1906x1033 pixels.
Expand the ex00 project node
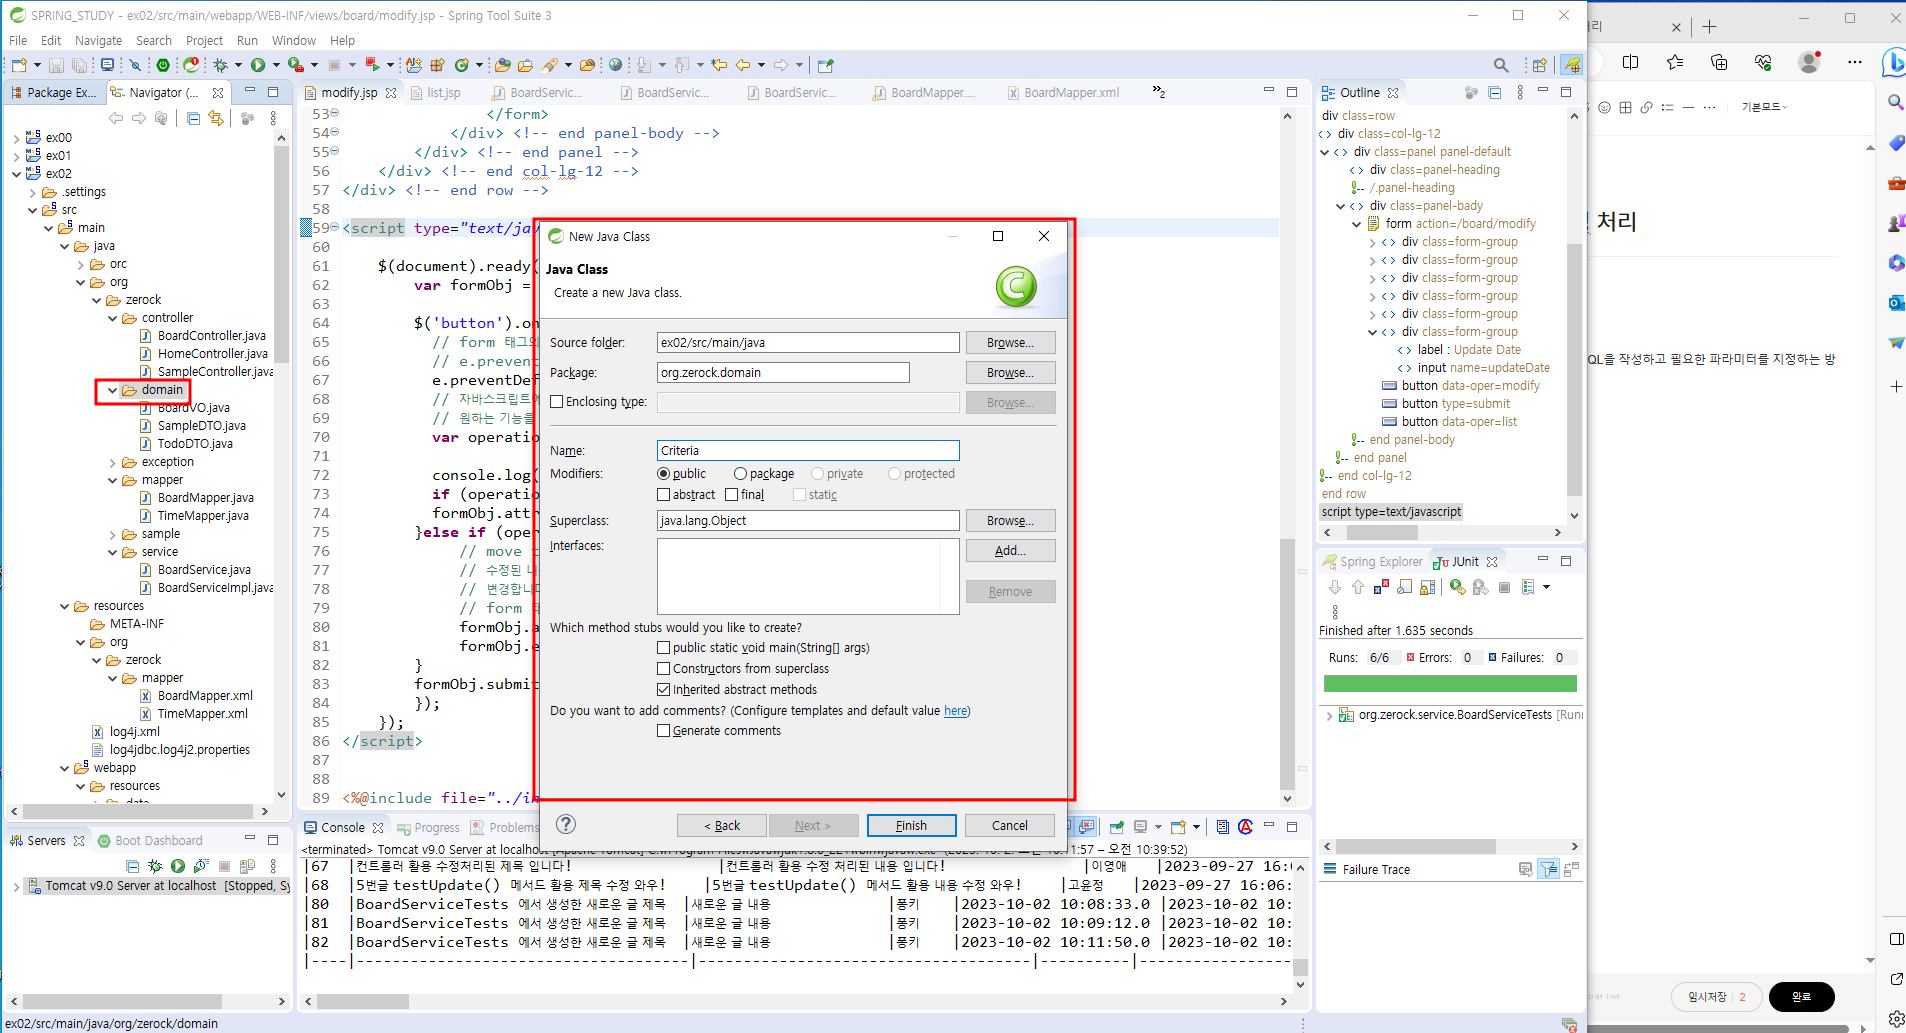pyautogui.click(x=17, y=138)
